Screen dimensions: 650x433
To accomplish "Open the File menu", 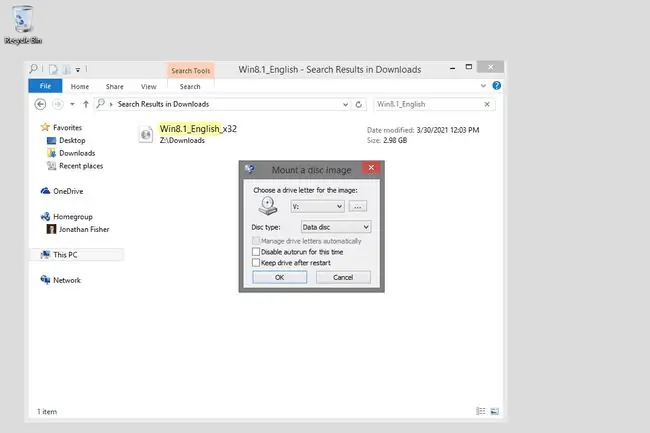I will click(45, 86).
